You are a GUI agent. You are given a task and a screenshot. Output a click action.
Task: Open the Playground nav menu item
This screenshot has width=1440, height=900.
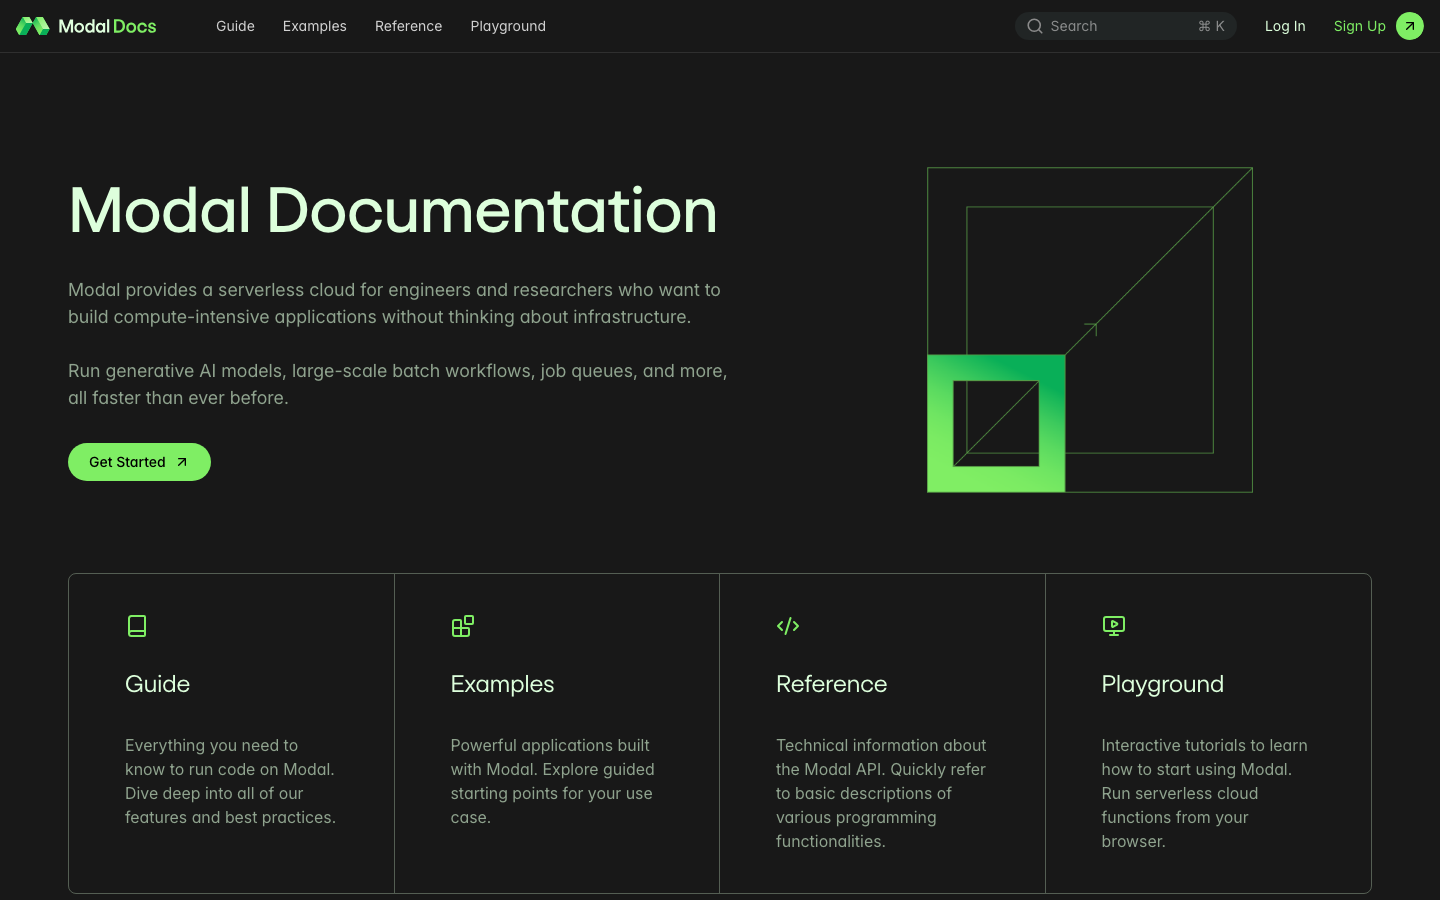(x=508, y=26)
